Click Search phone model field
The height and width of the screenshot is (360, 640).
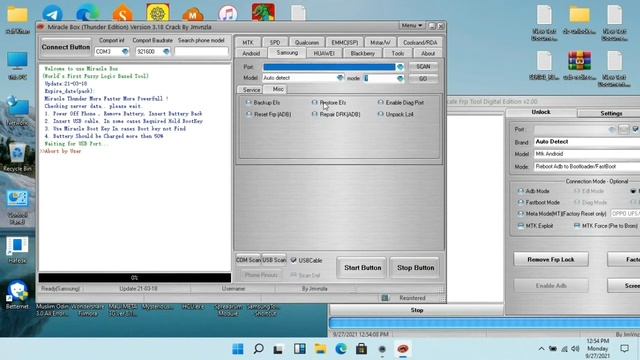[x=201, y=51]
